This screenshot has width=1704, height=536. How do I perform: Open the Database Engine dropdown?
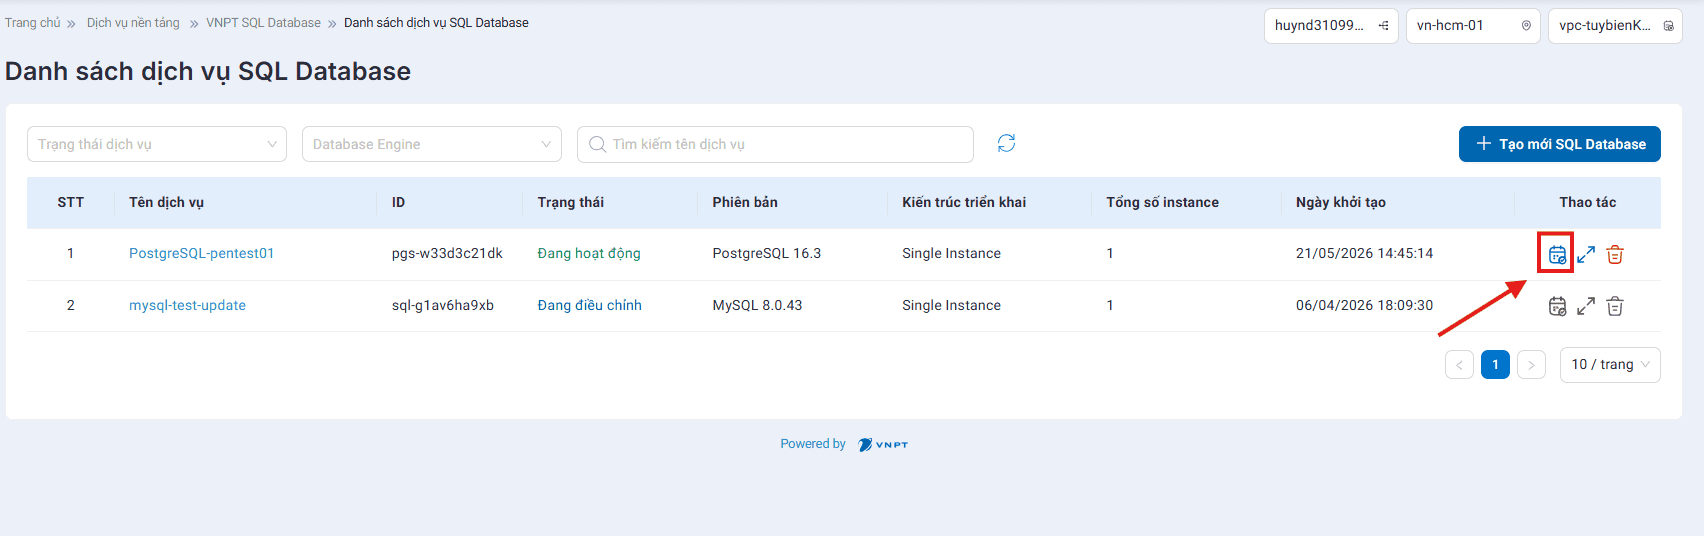432,144
